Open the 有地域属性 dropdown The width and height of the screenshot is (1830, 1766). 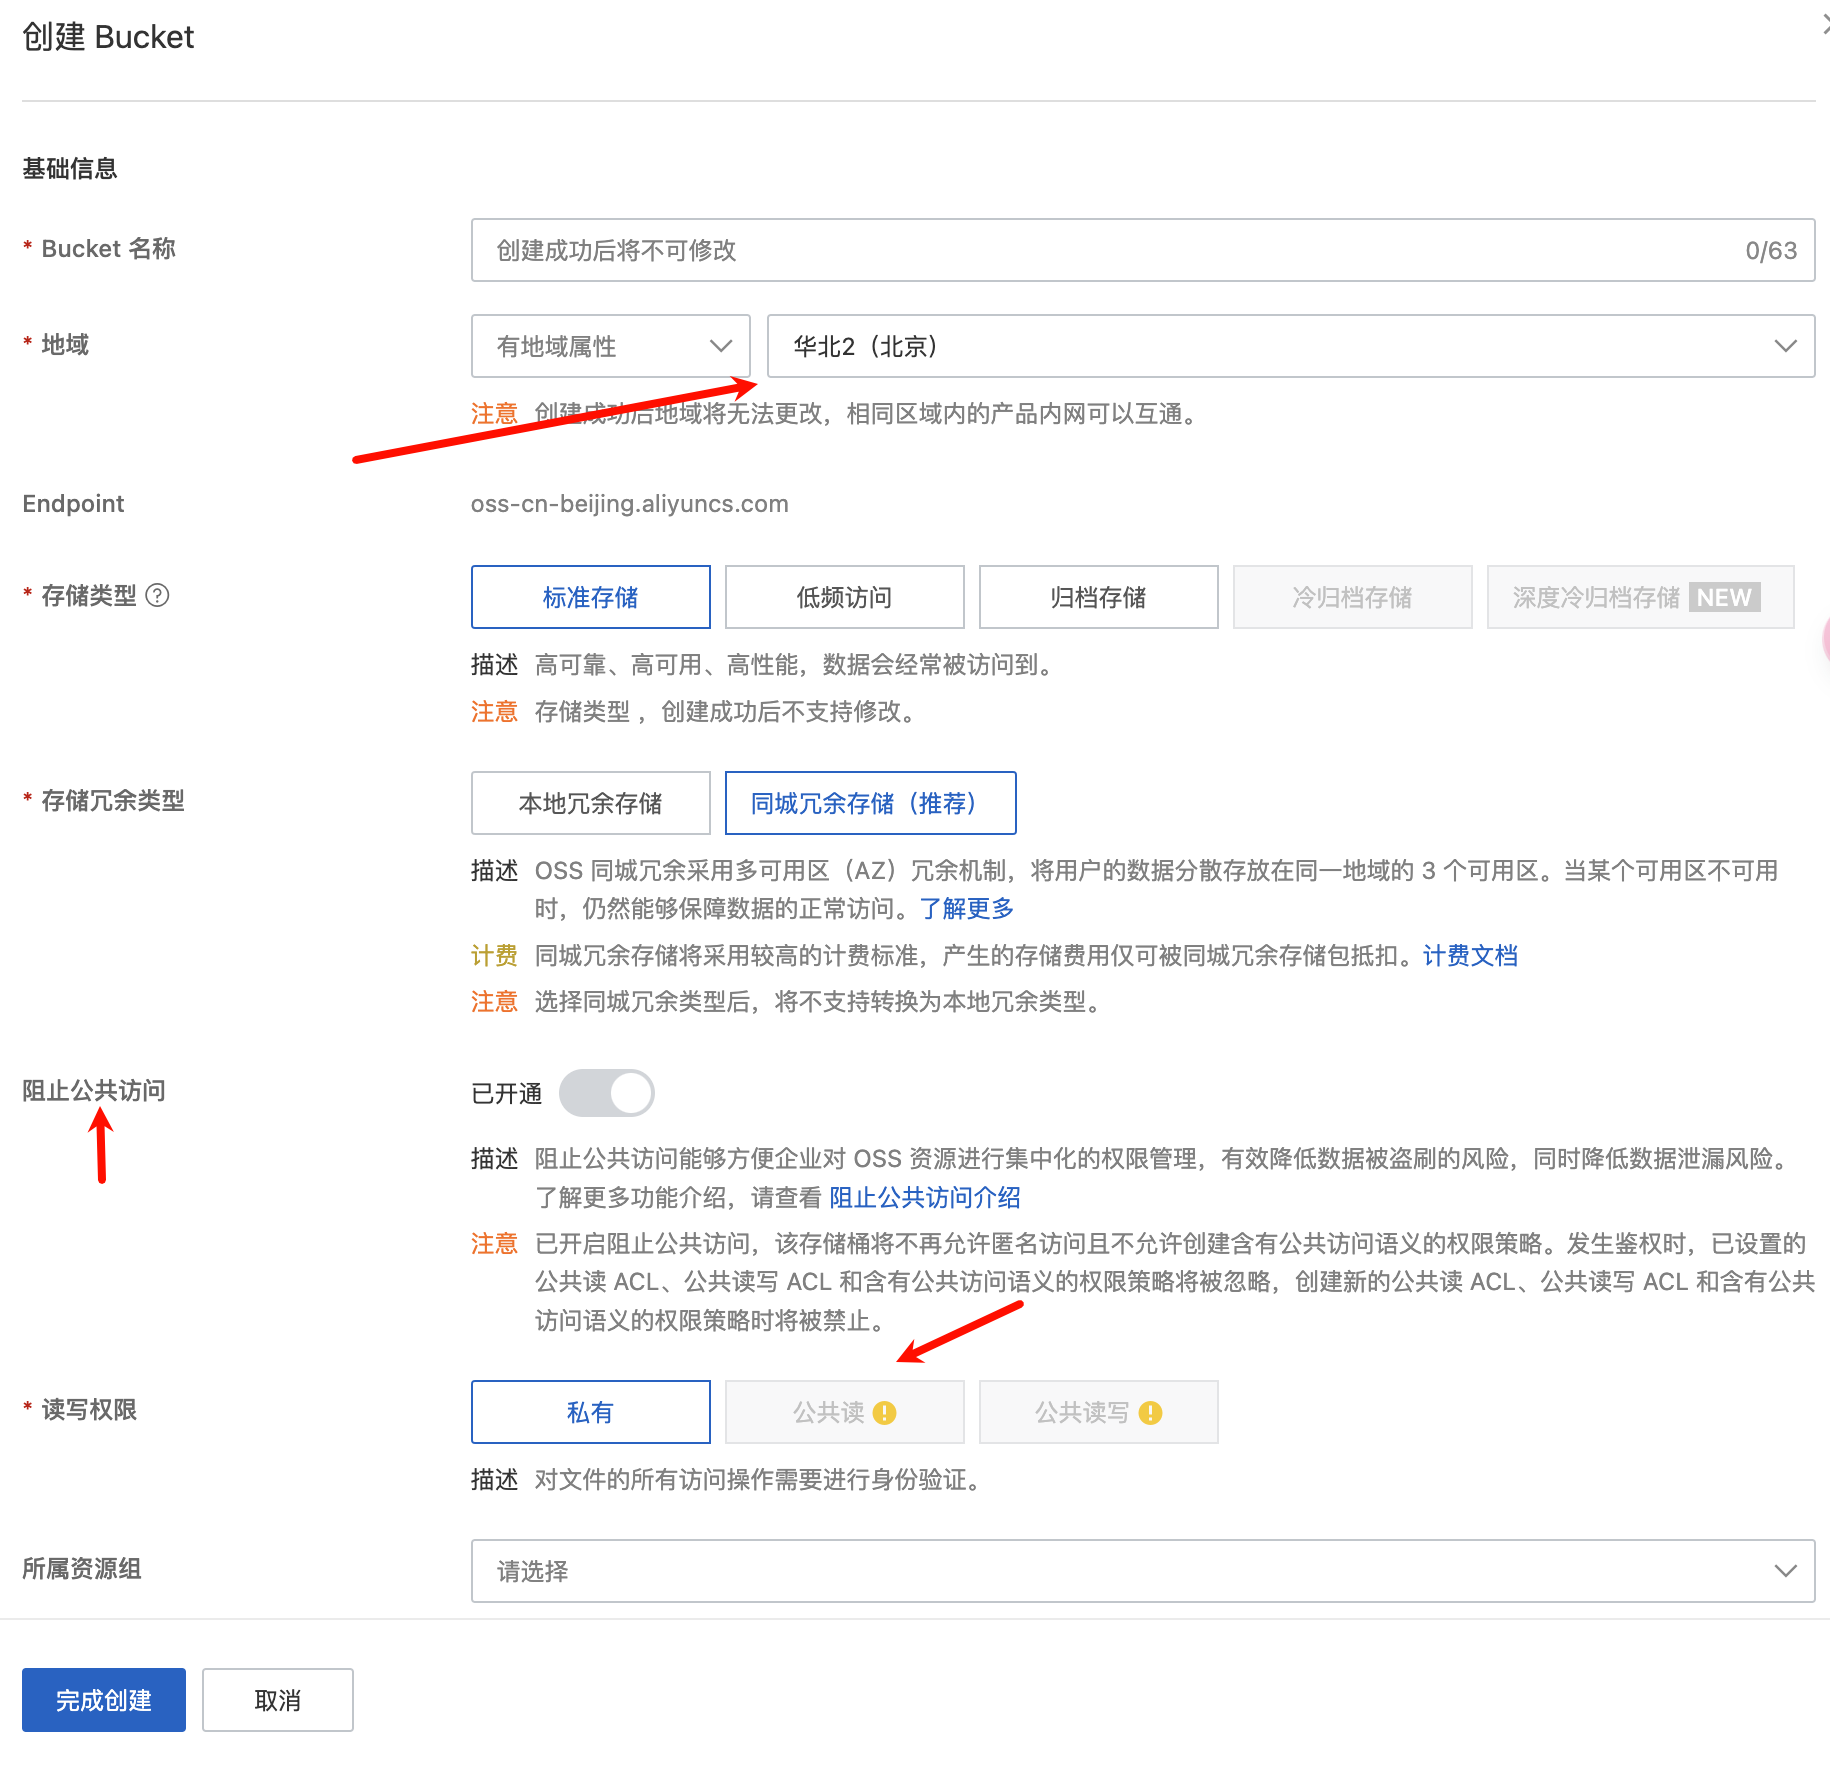pyautogui.click(x=610, y=346)
